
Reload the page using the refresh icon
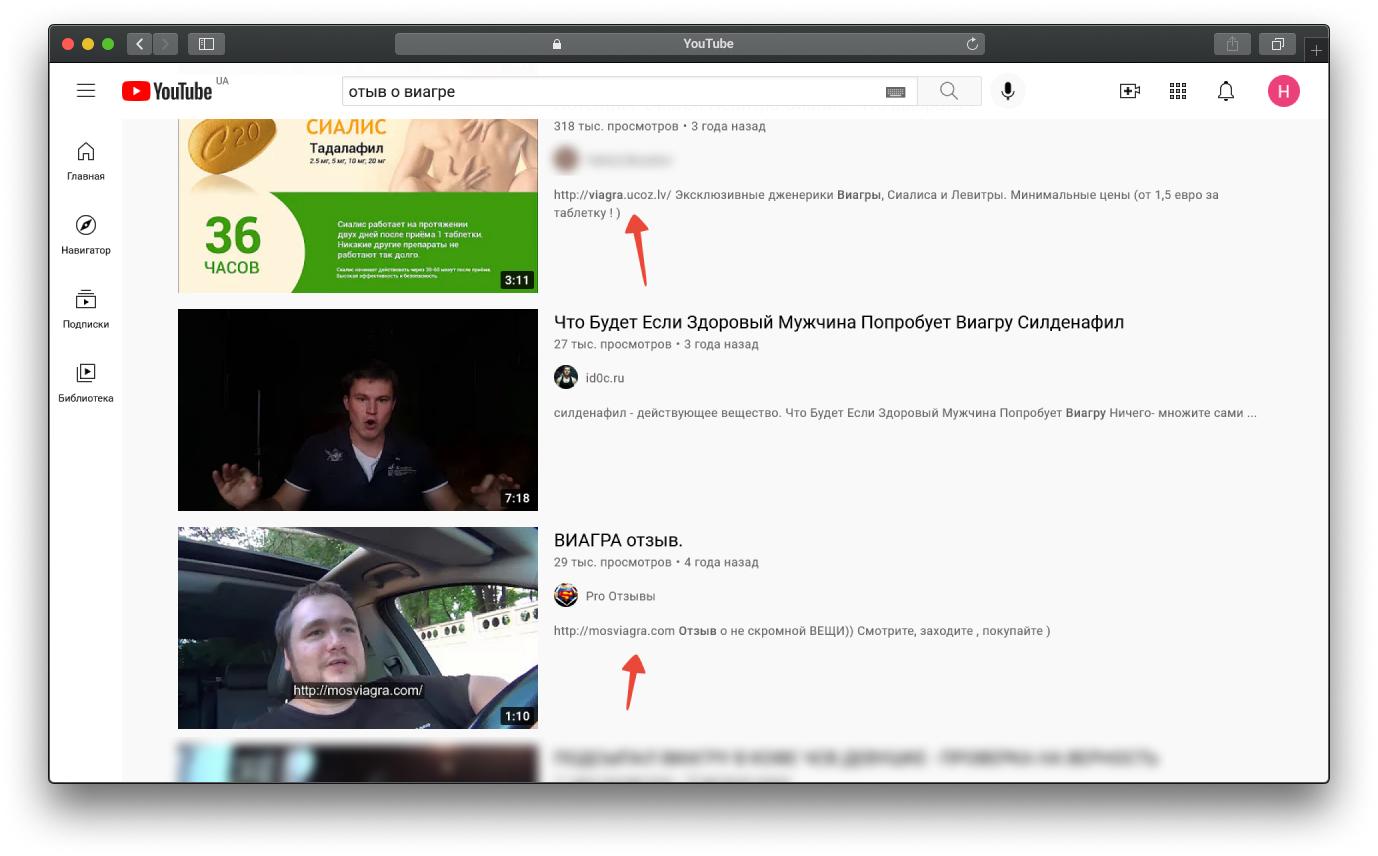click(x=972, y=44)
